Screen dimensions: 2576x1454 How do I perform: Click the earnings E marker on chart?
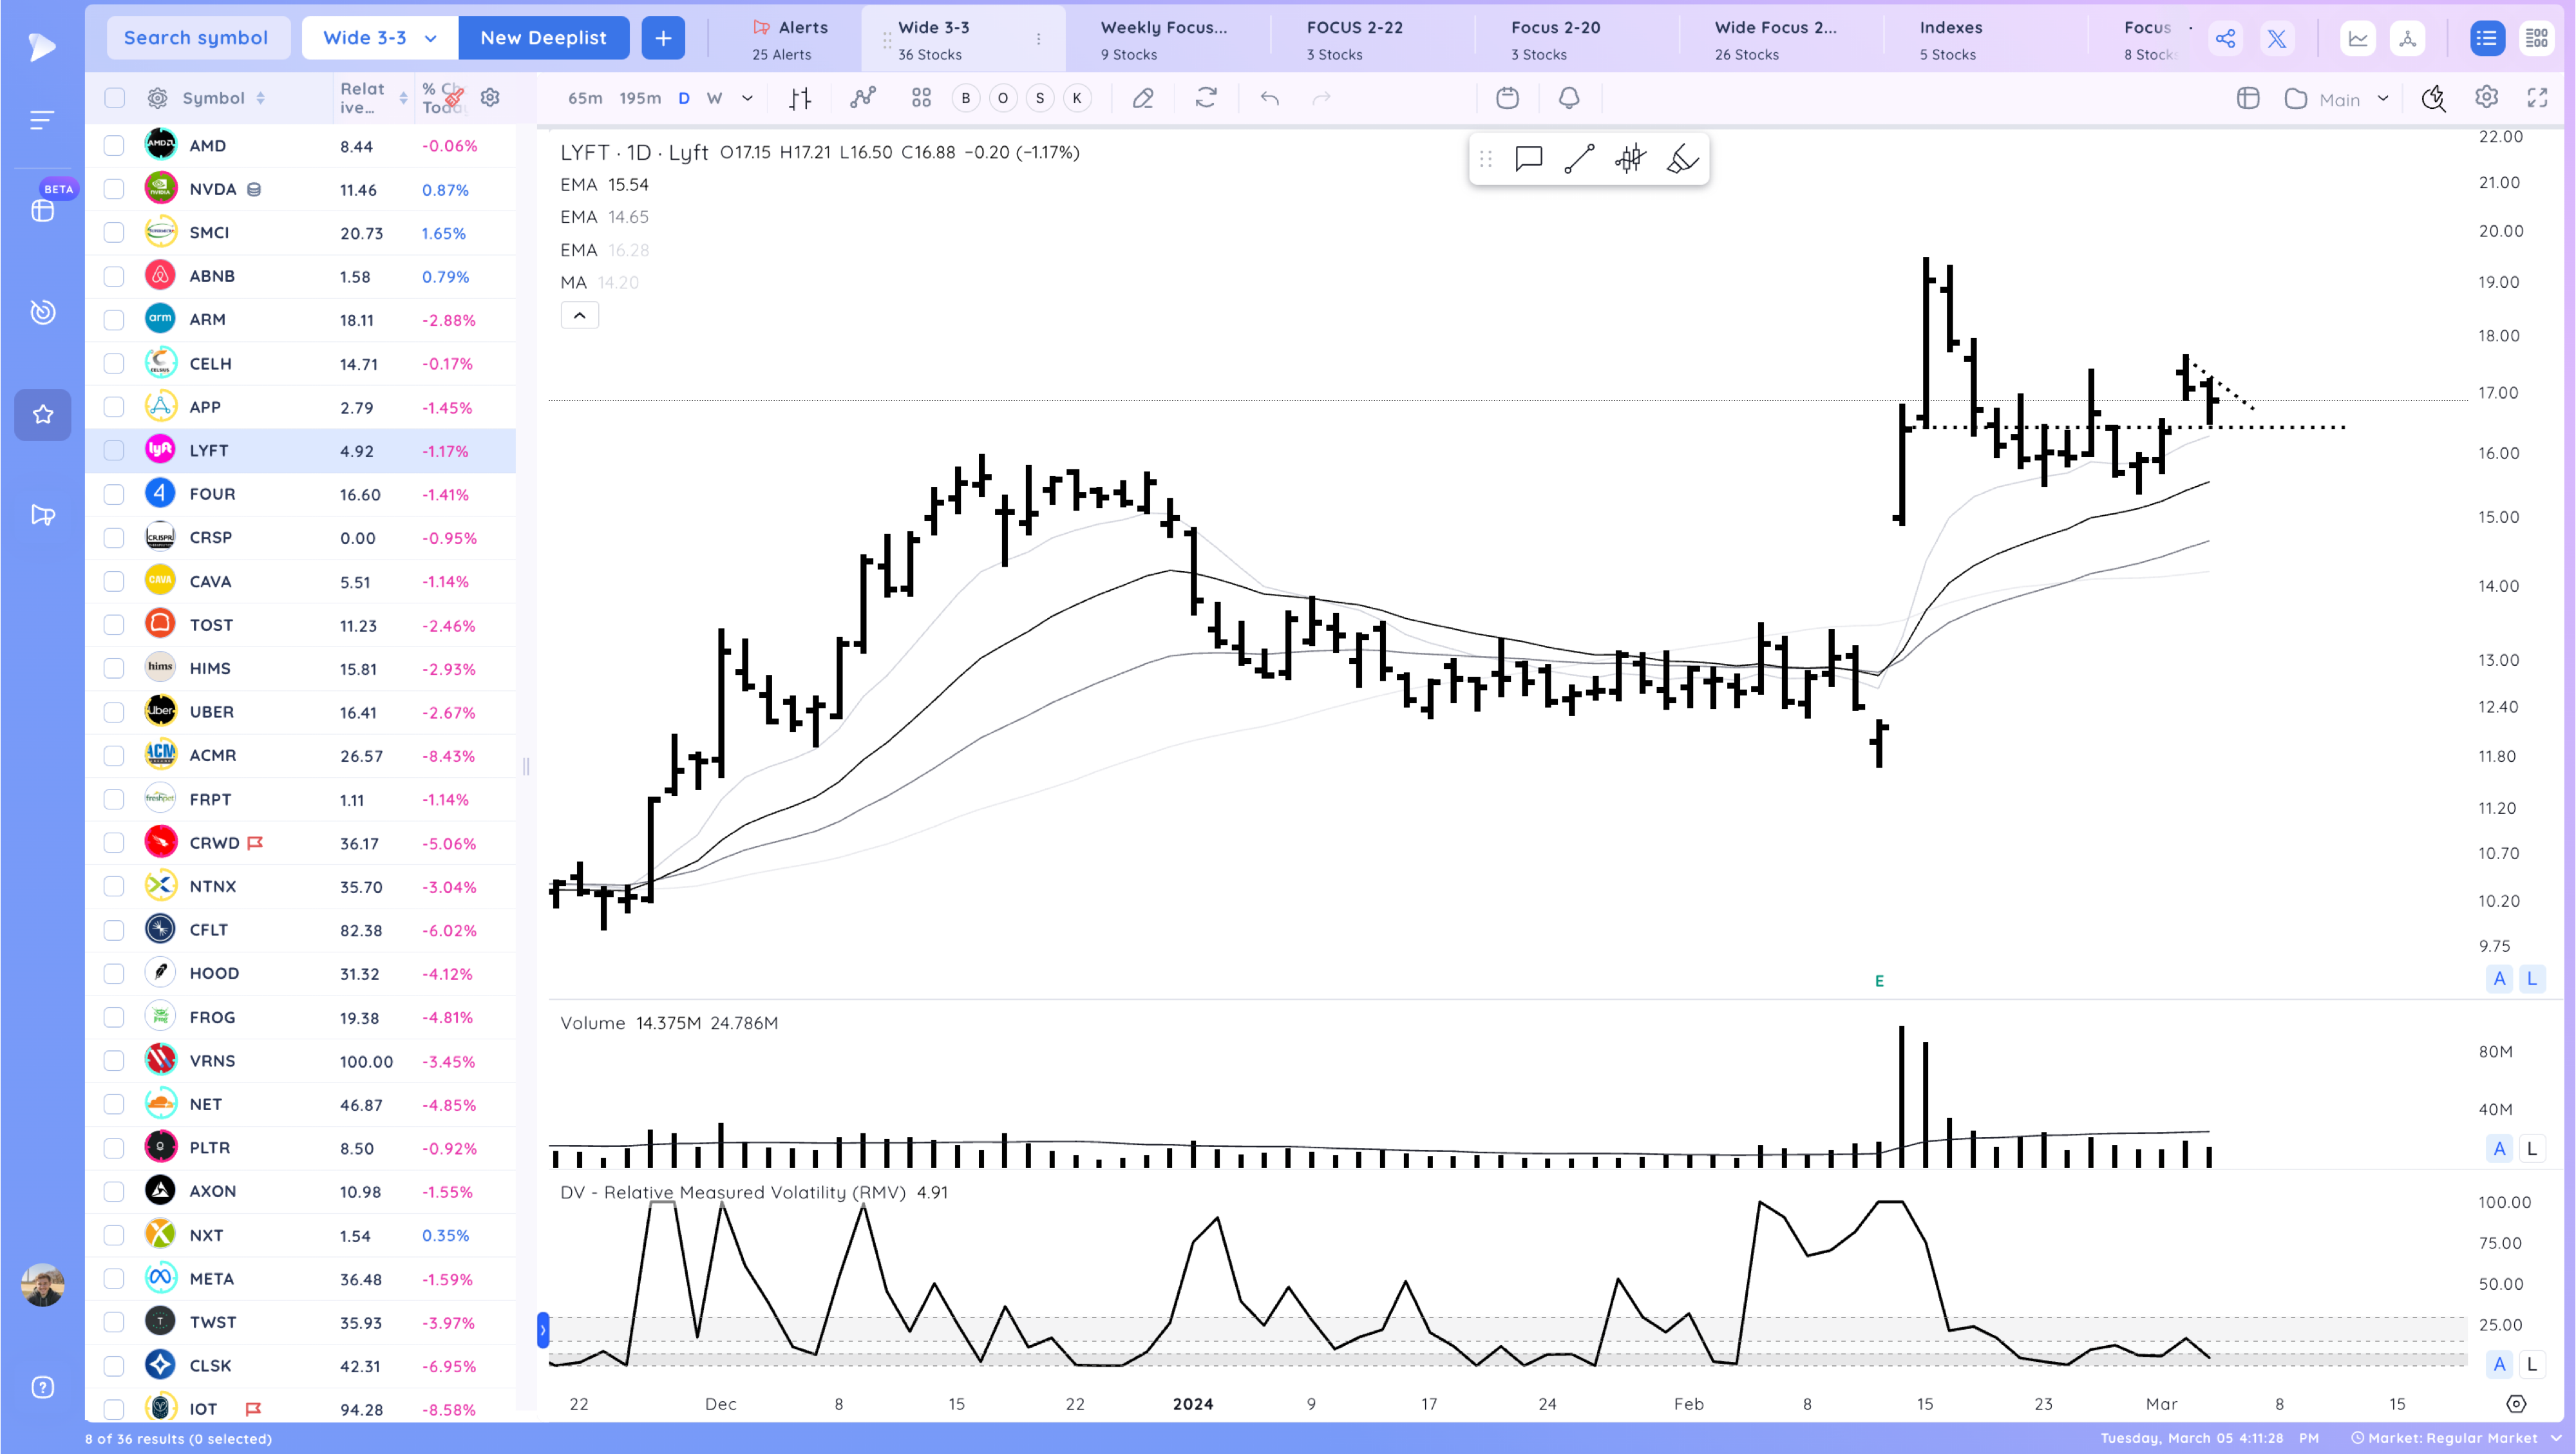pos(1879,981)
